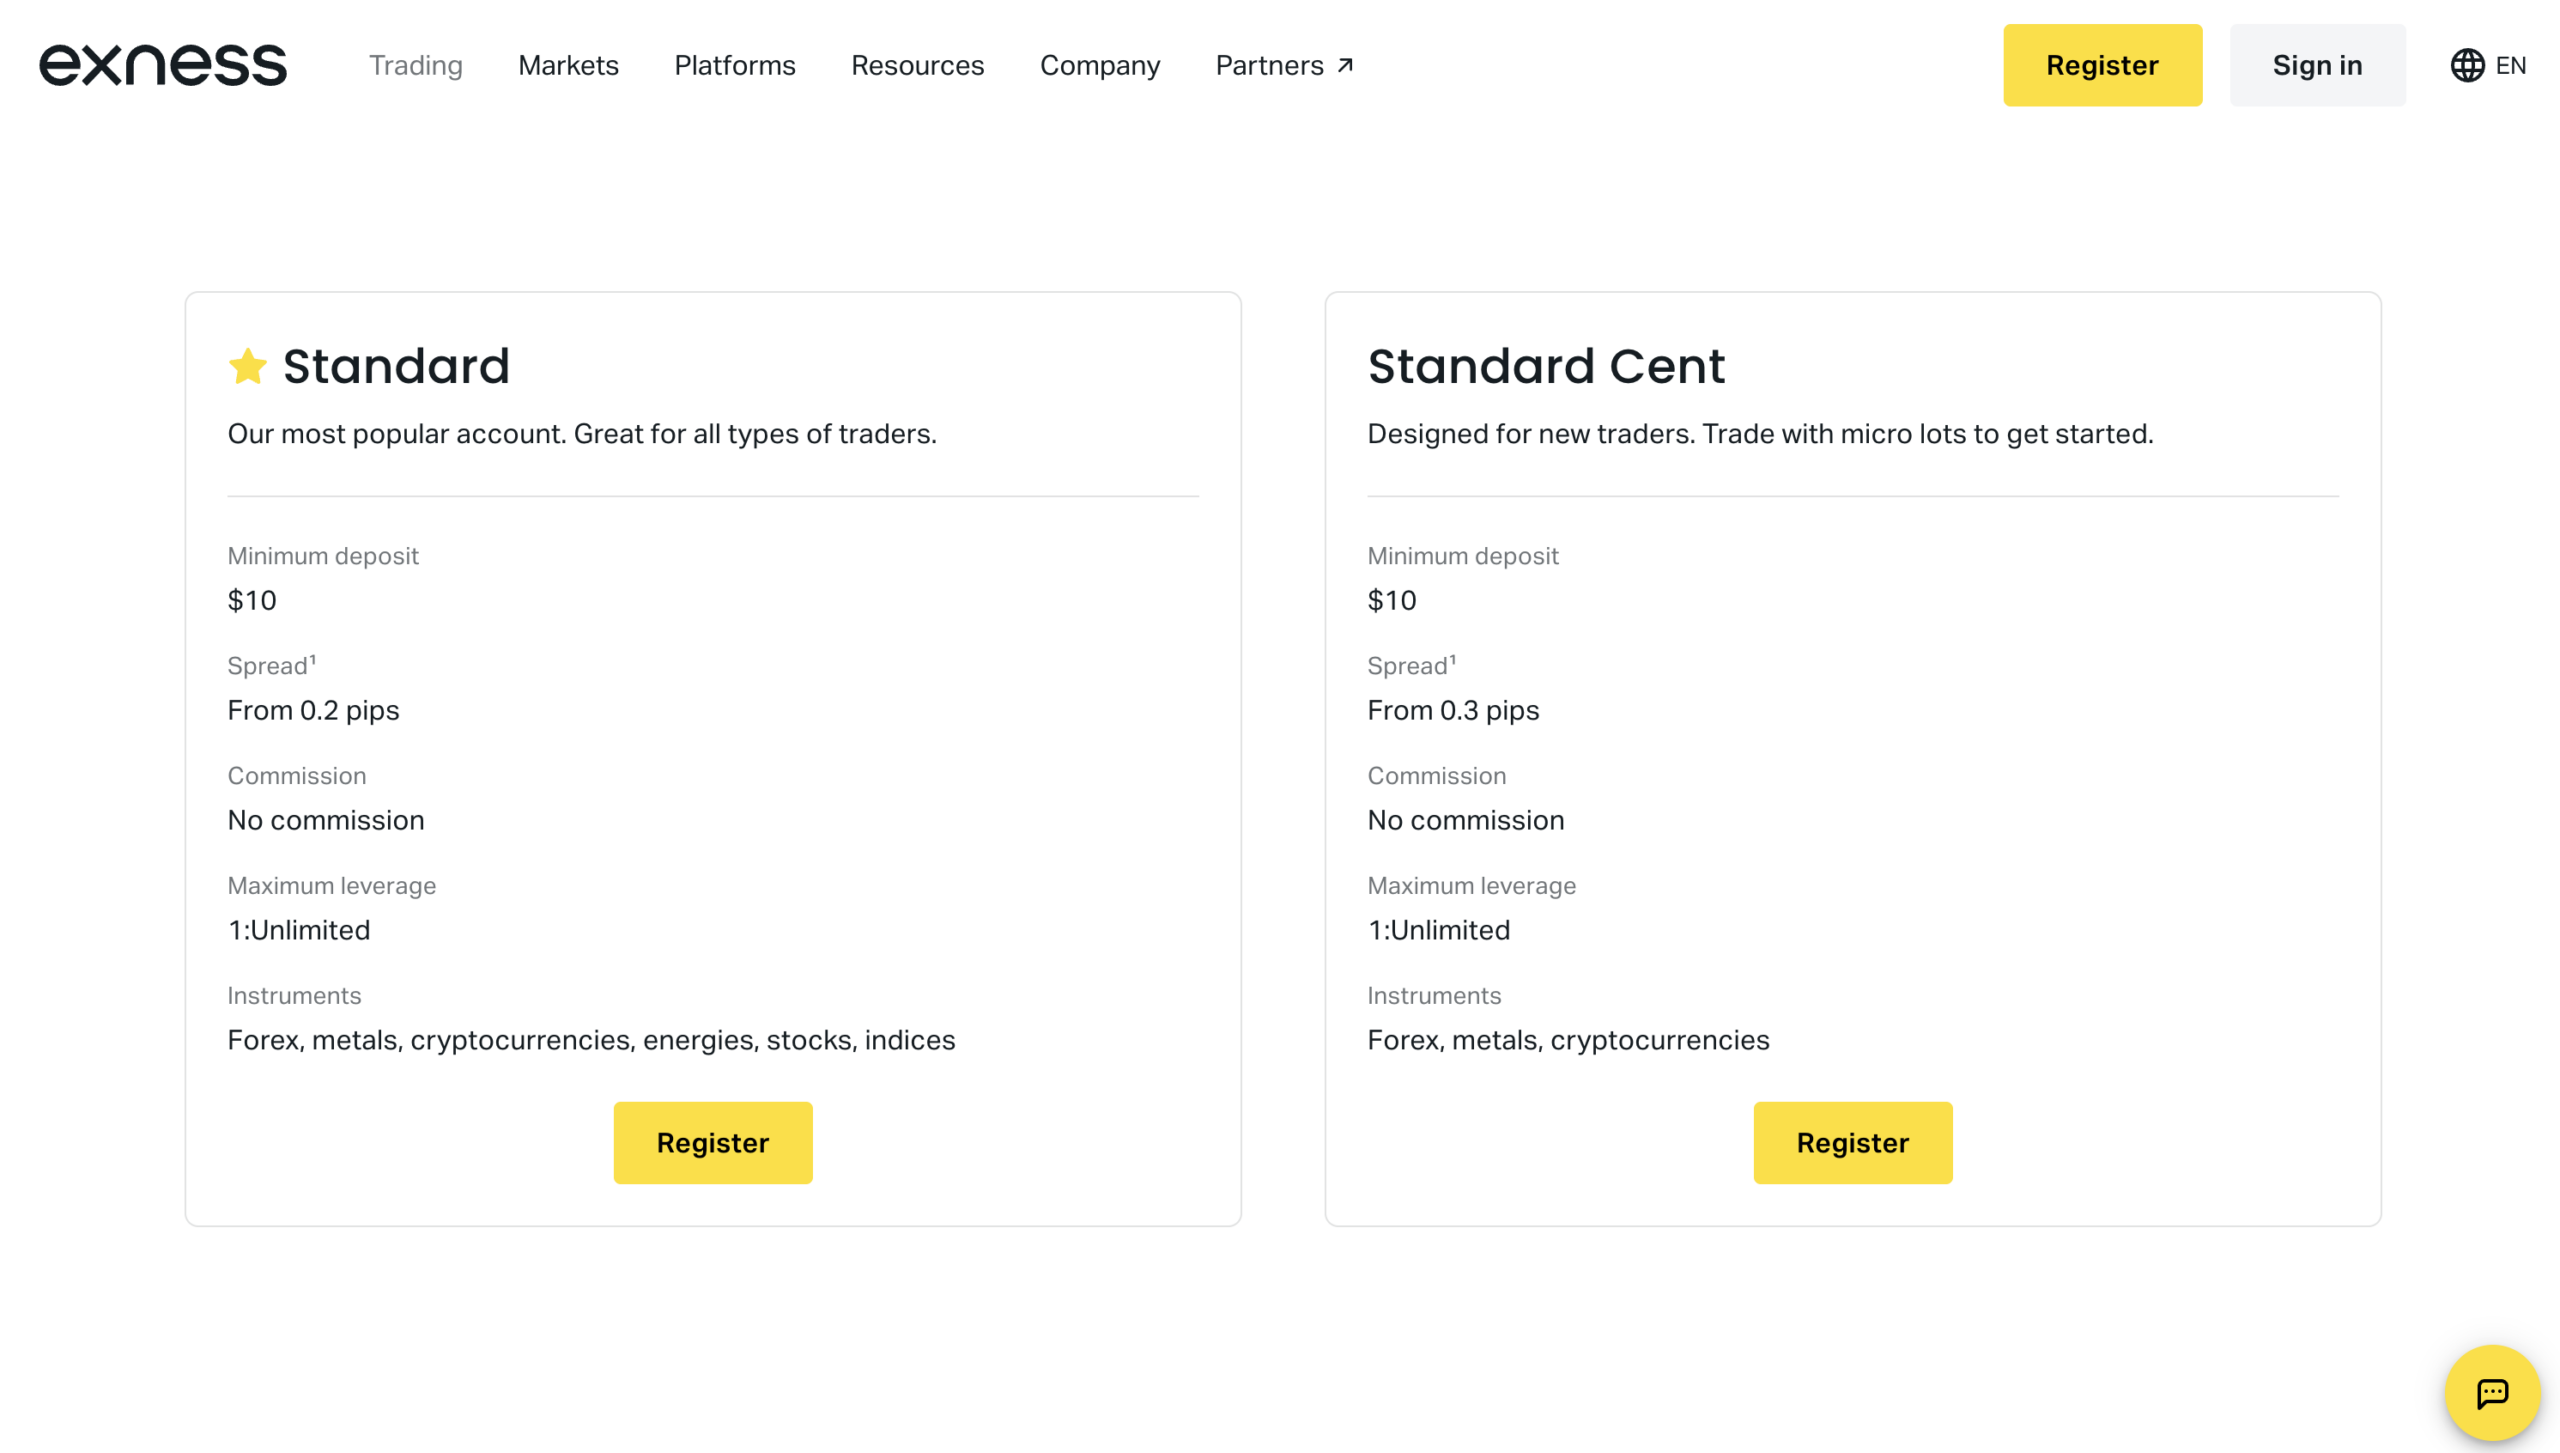Open the EN language selector
This screenshot has height=1453, width=2560.
(2510, 65)
